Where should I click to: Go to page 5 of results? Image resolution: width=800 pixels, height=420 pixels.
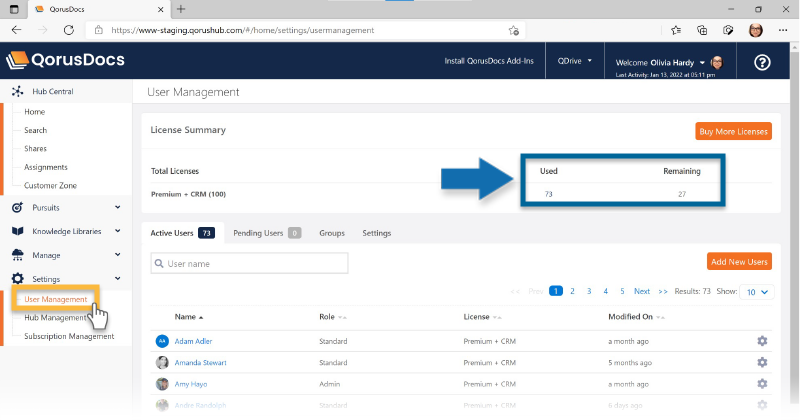tap(622, 291)
